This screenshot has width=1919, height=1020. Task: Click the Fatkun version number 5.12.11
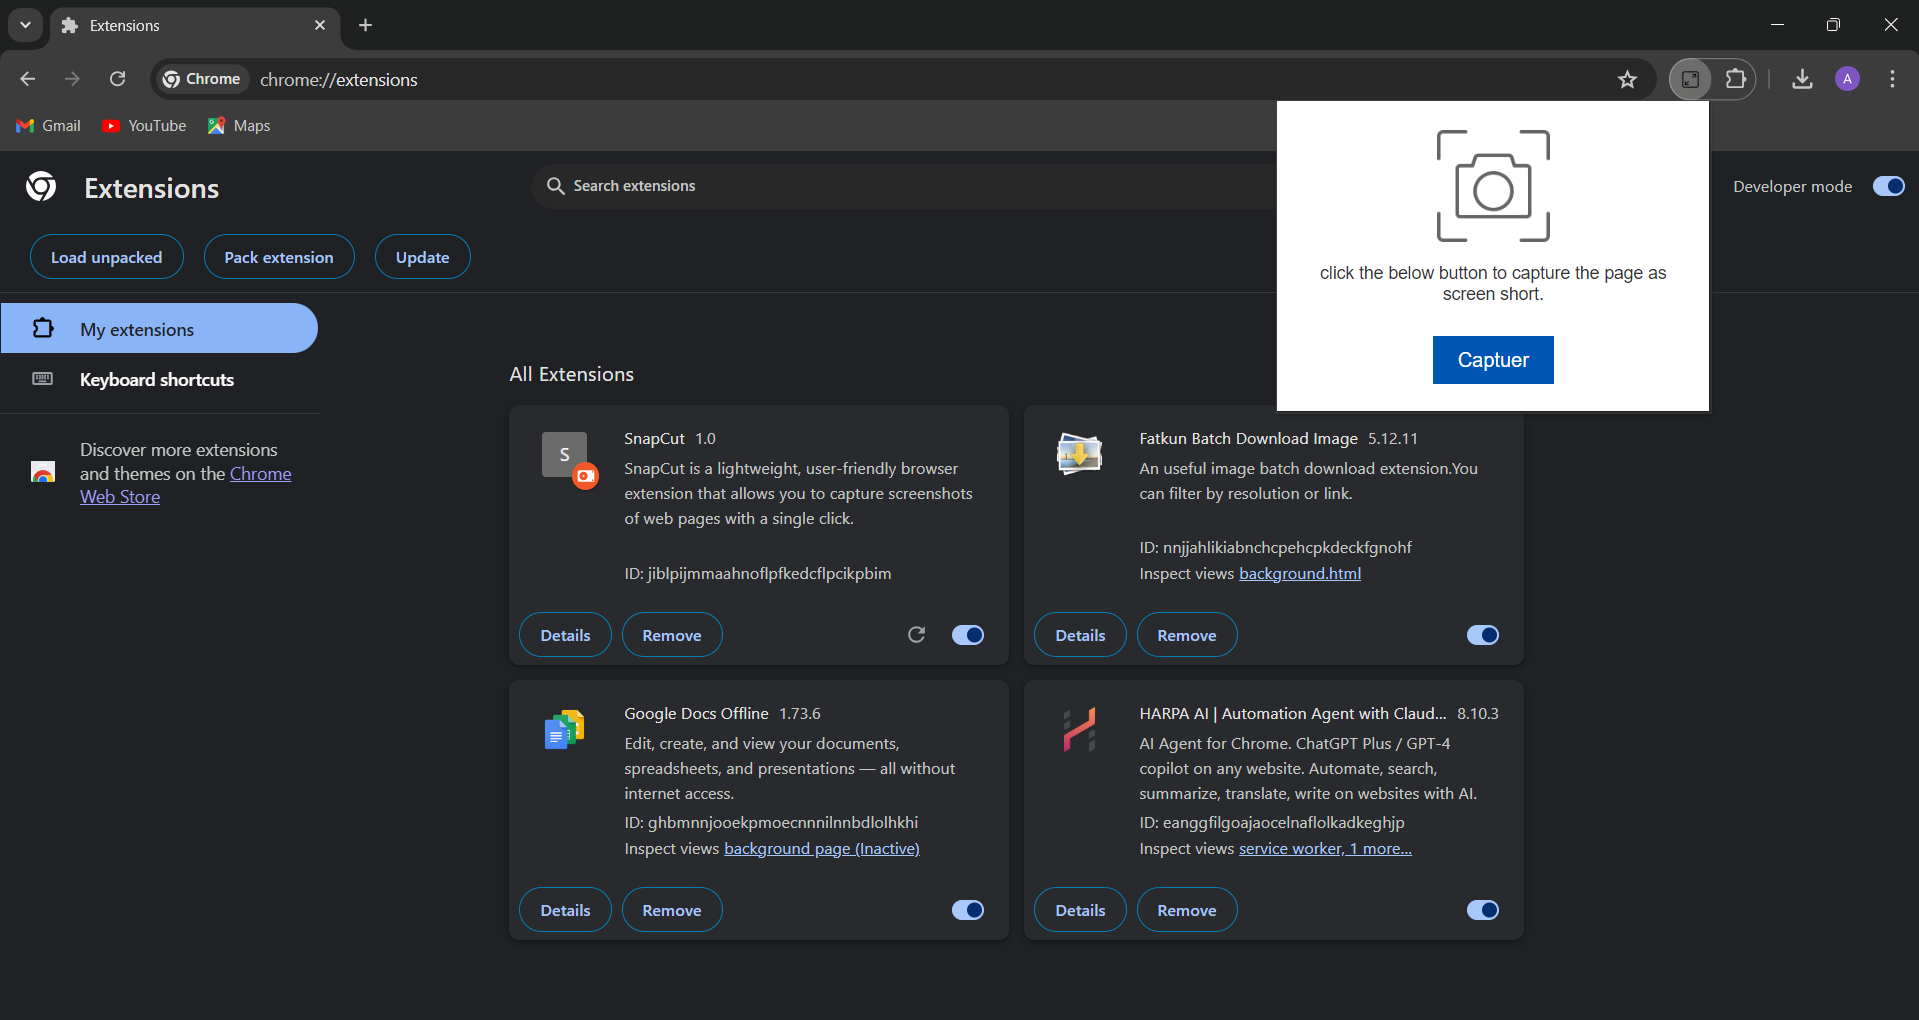[1393, 438]
